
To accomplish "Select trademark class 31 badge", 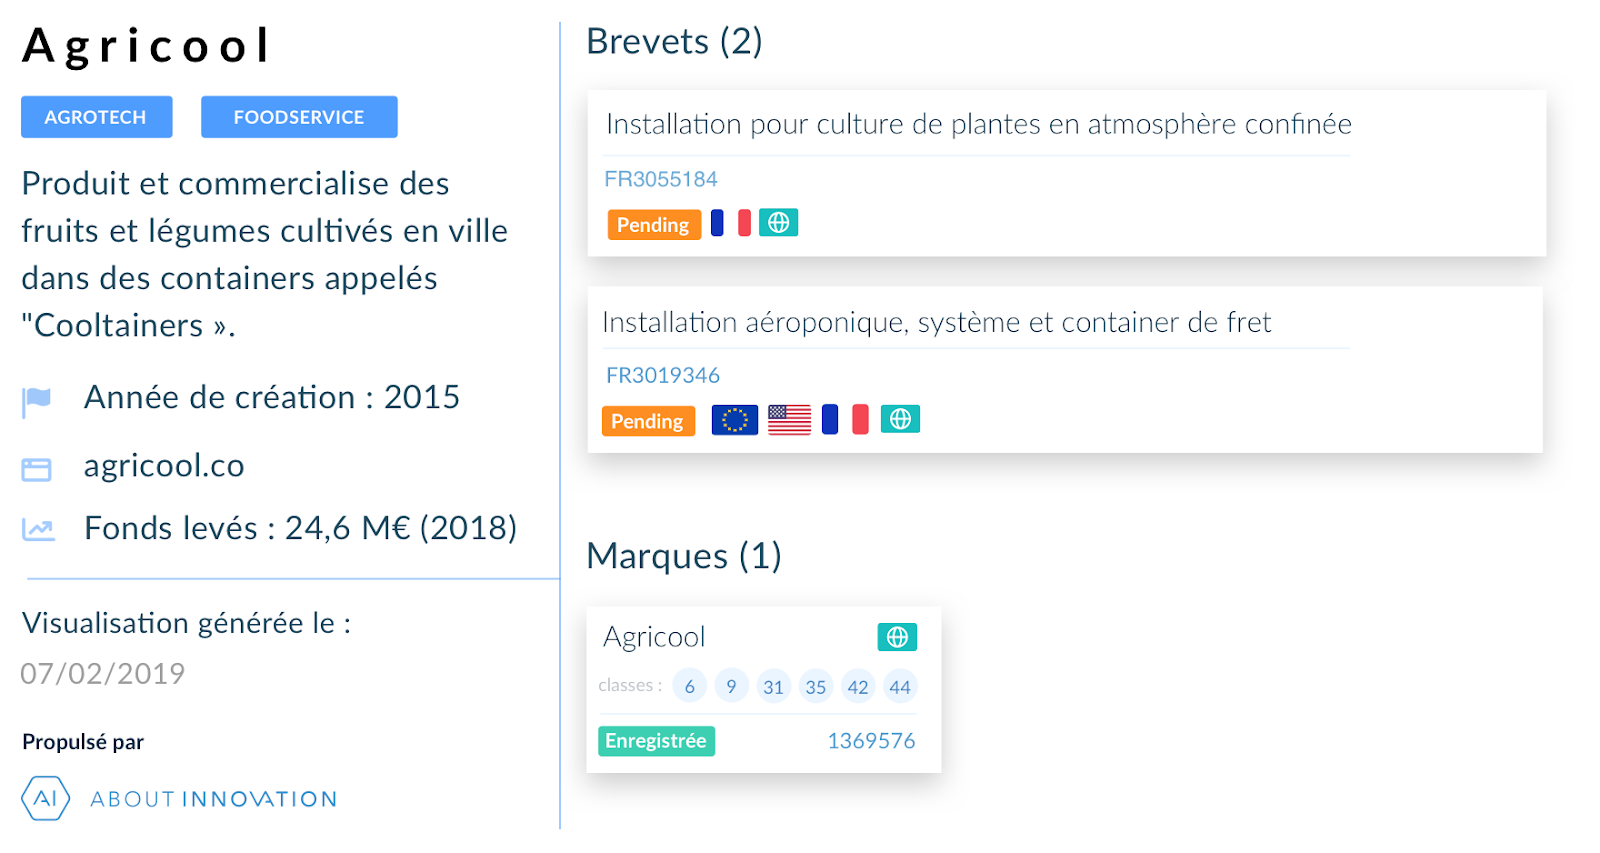I will [x=773, y=686].
